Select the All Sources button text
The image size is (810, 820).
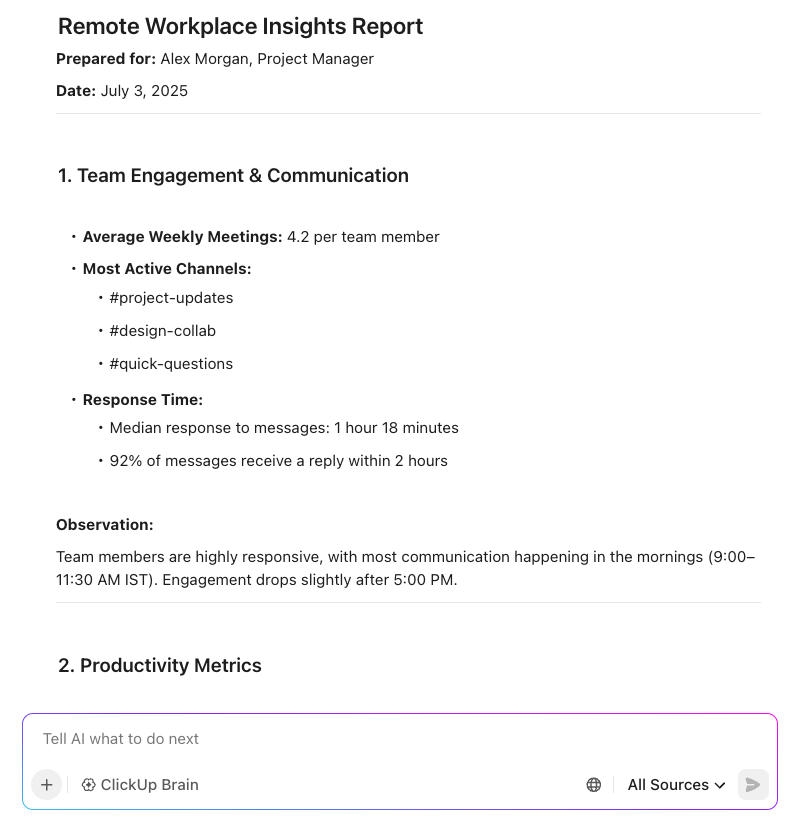pos(666,784)
